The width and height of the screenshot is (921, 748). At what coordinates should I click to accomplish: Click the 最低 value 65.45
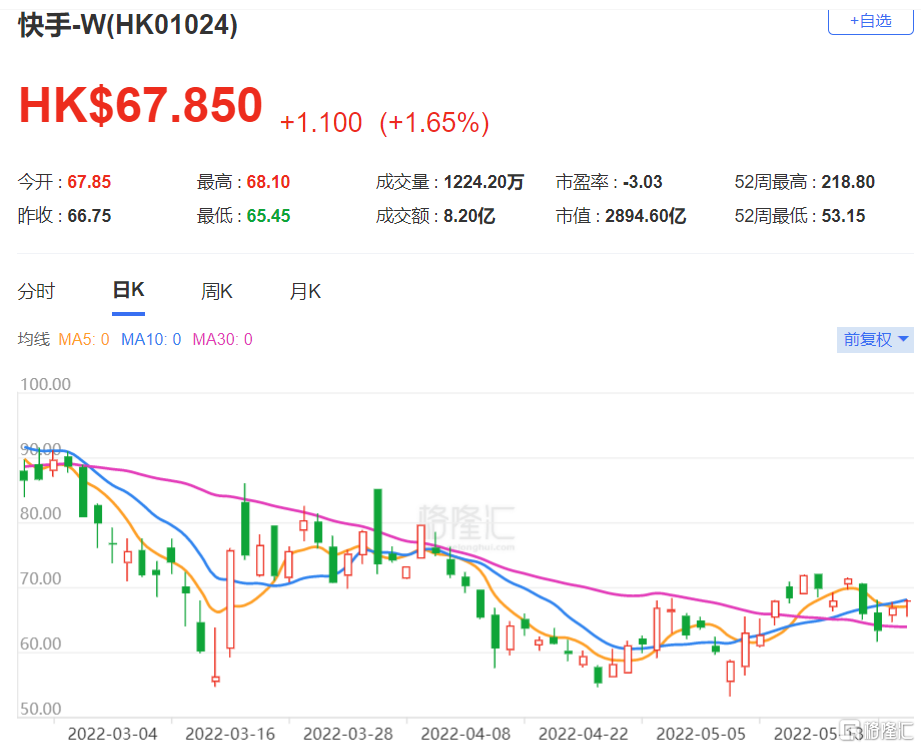[x=268, y=216]
